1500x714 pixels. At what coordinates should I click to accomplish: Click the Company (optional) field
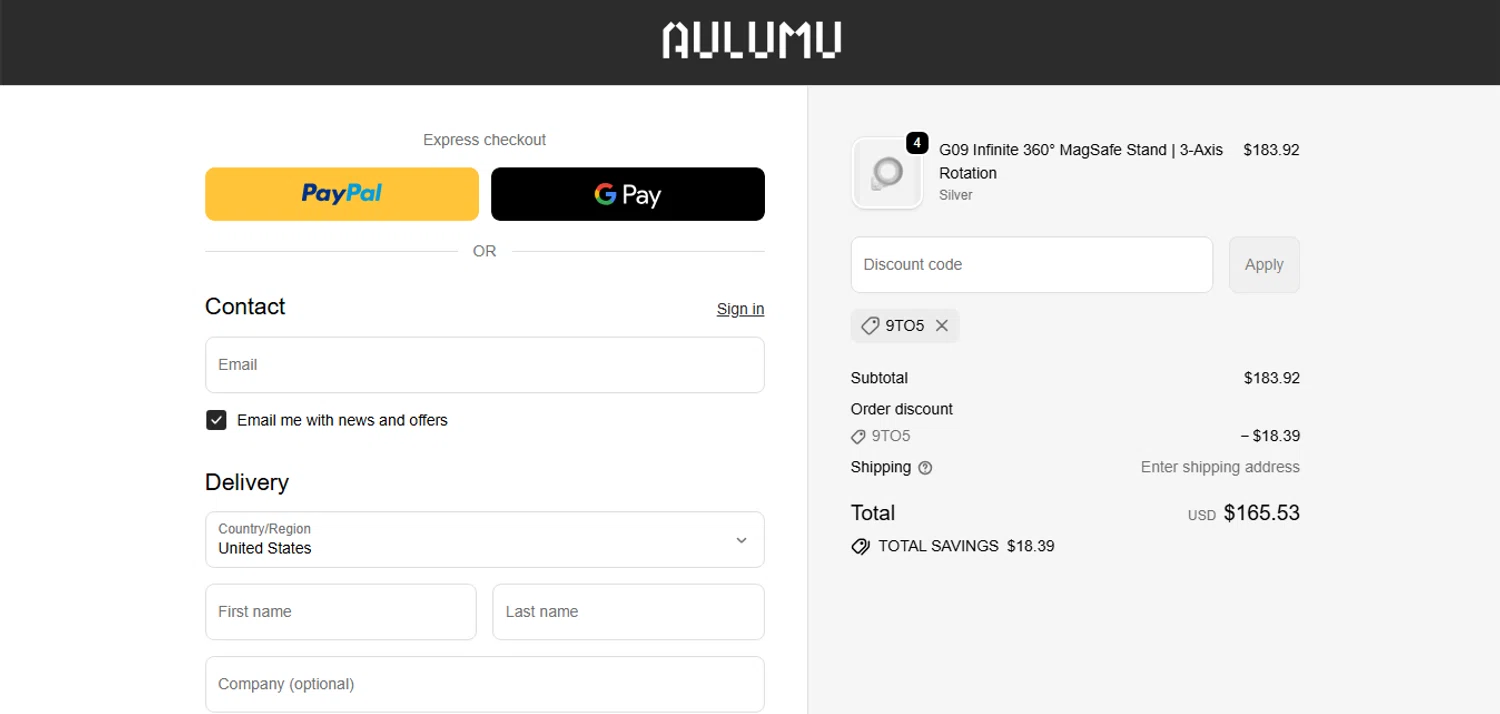tap(485, 684)
